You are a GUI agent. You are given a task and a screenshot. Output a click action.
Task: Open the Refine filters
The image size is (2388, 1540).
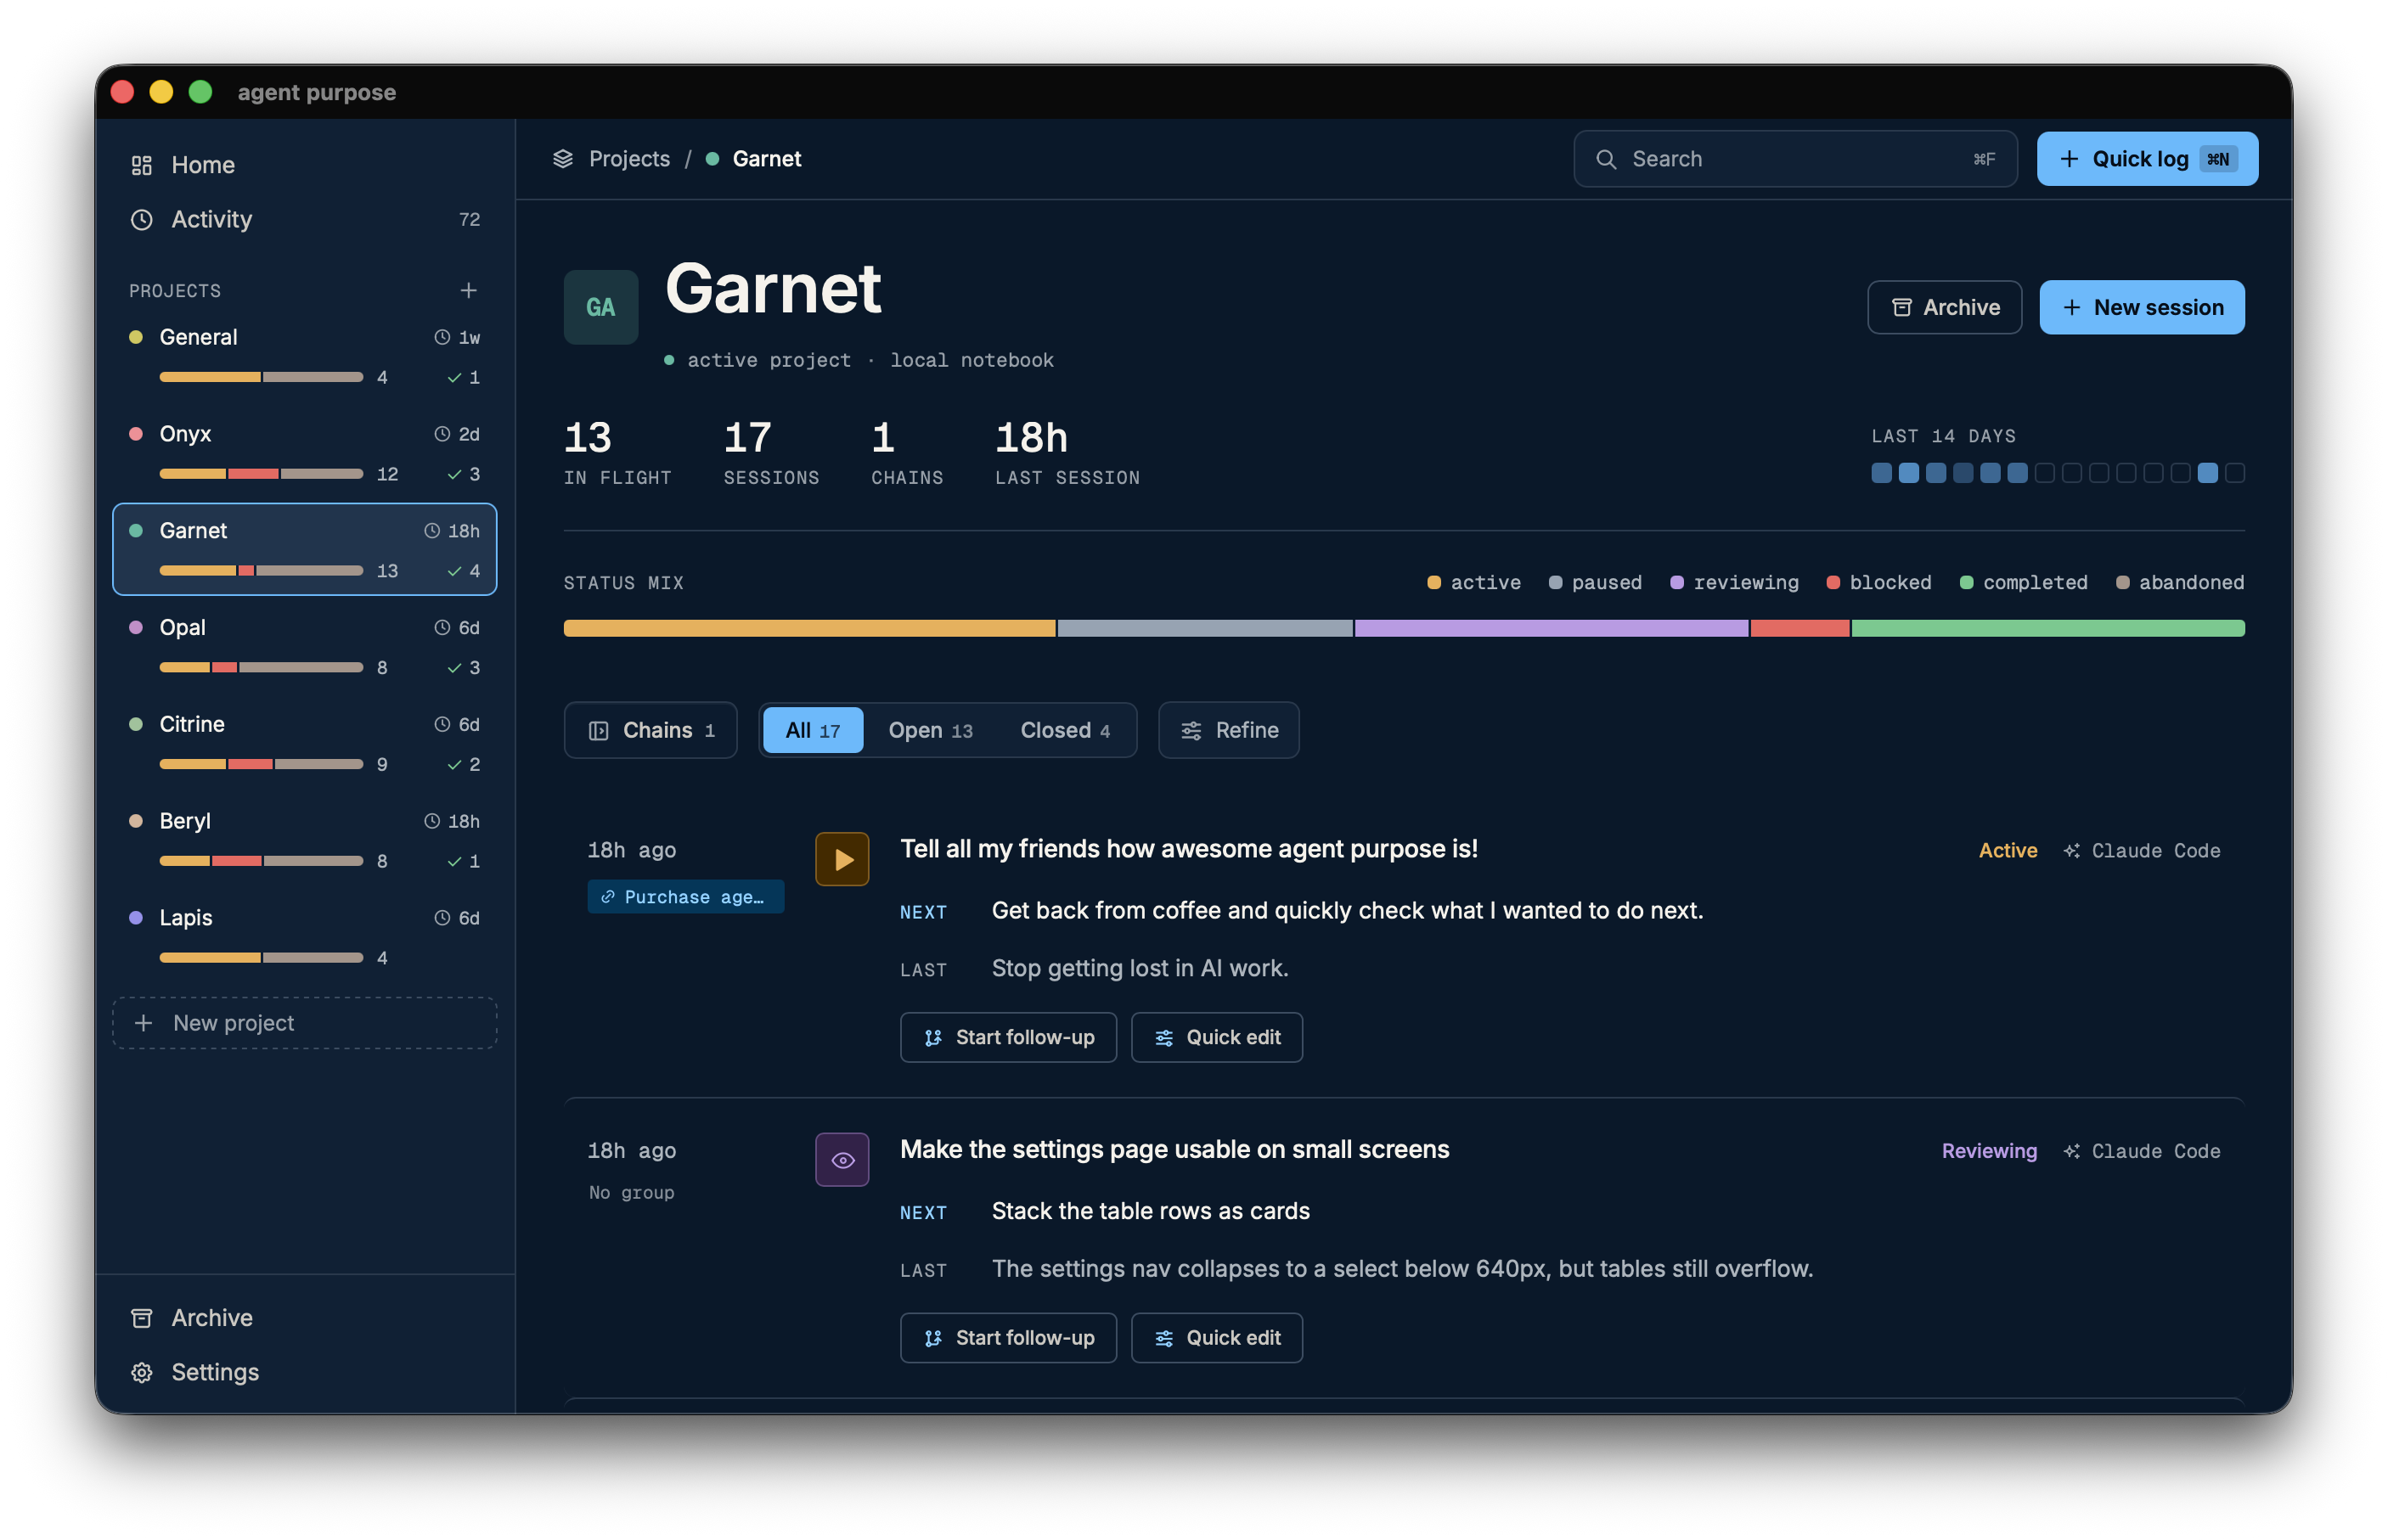pos(1228,730)
